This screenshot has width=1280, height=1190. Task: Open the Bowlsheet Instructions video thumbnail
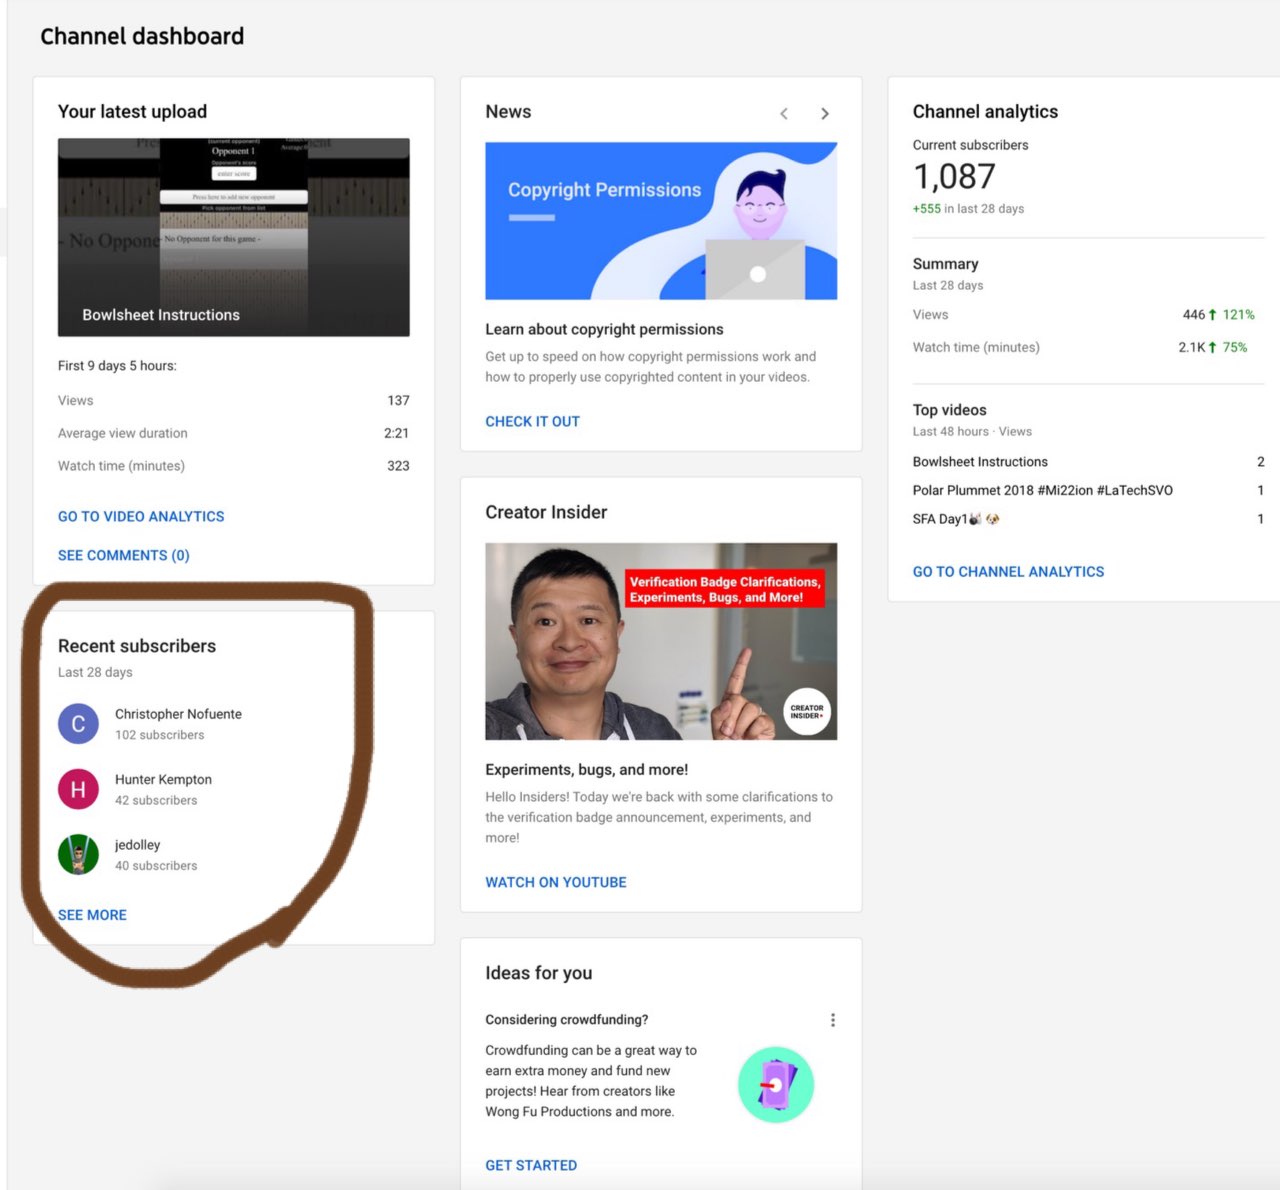(x=234, y=237)
